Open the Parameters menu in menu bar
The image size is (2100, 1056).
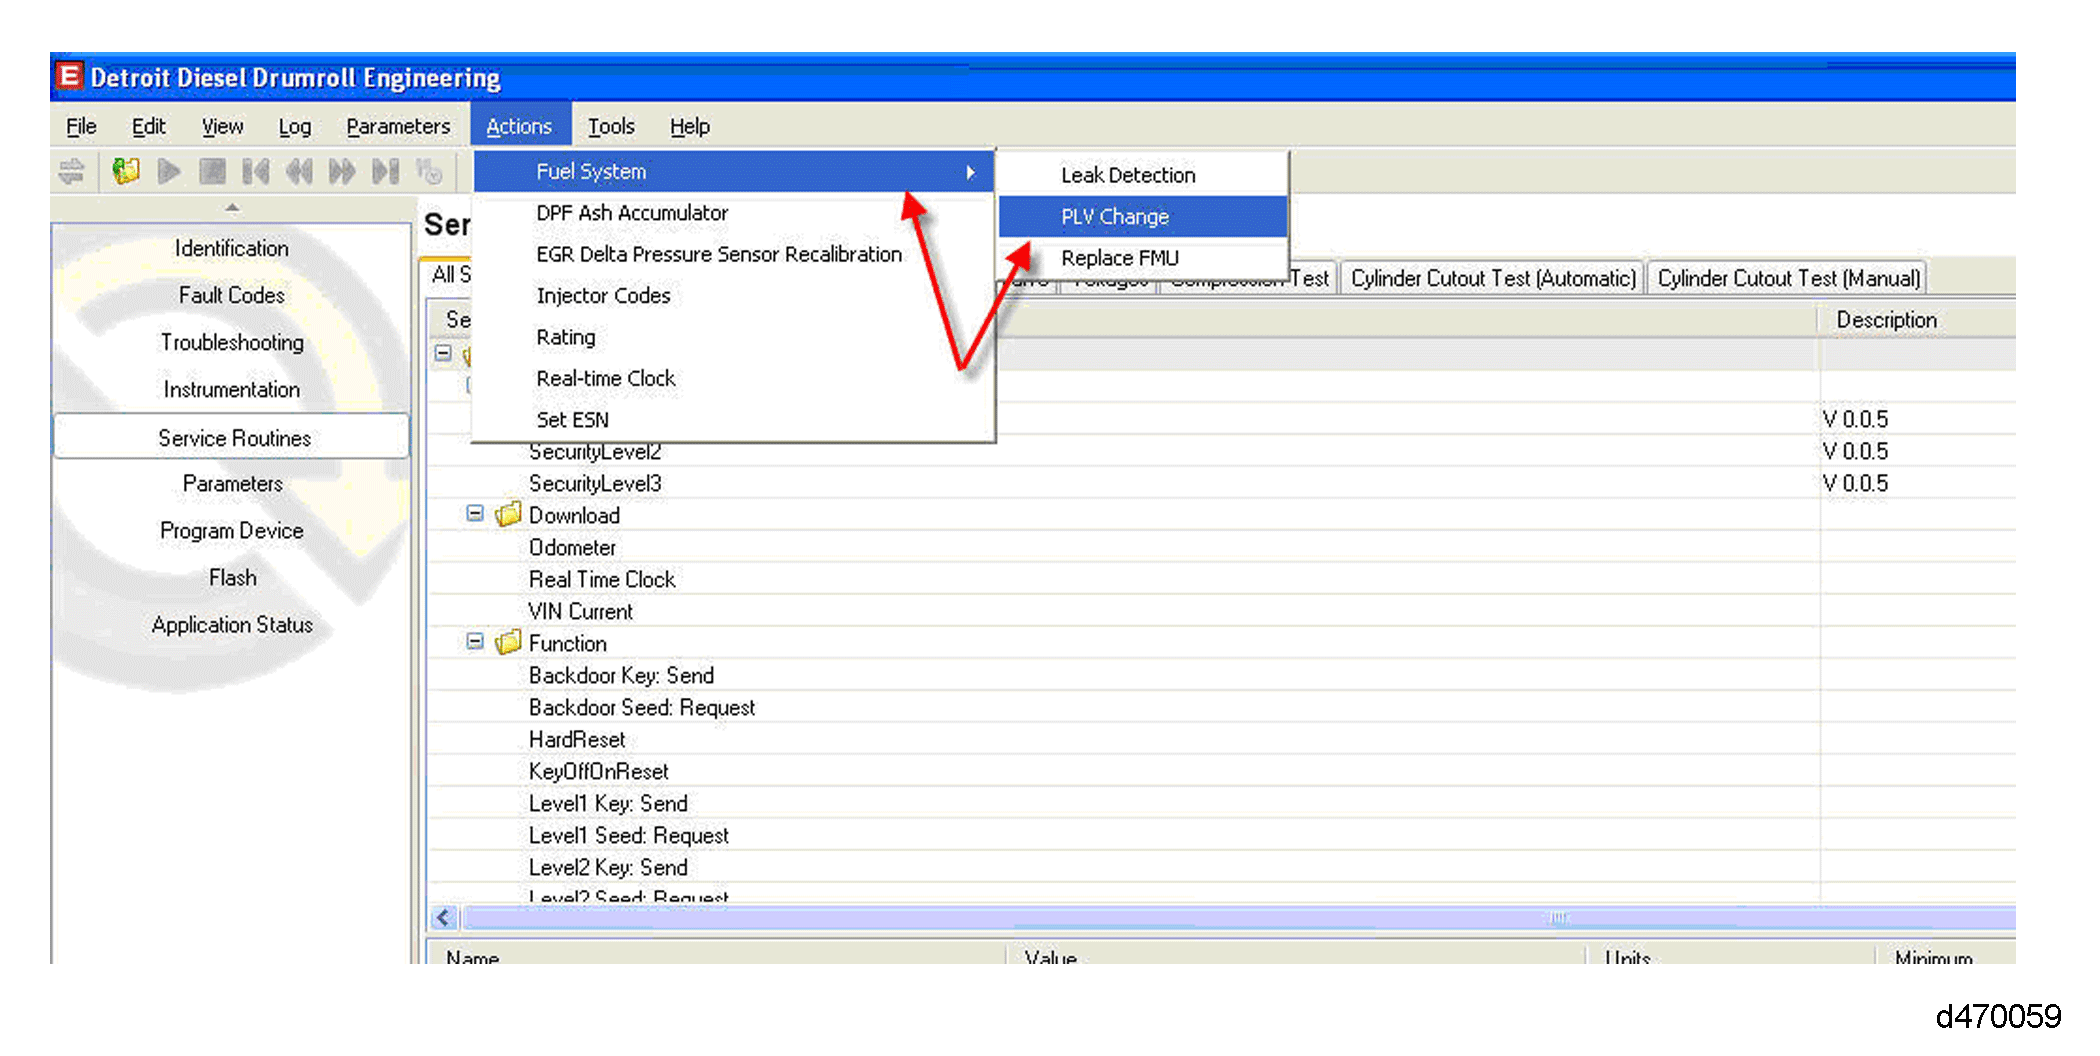[x=398, y=127]
